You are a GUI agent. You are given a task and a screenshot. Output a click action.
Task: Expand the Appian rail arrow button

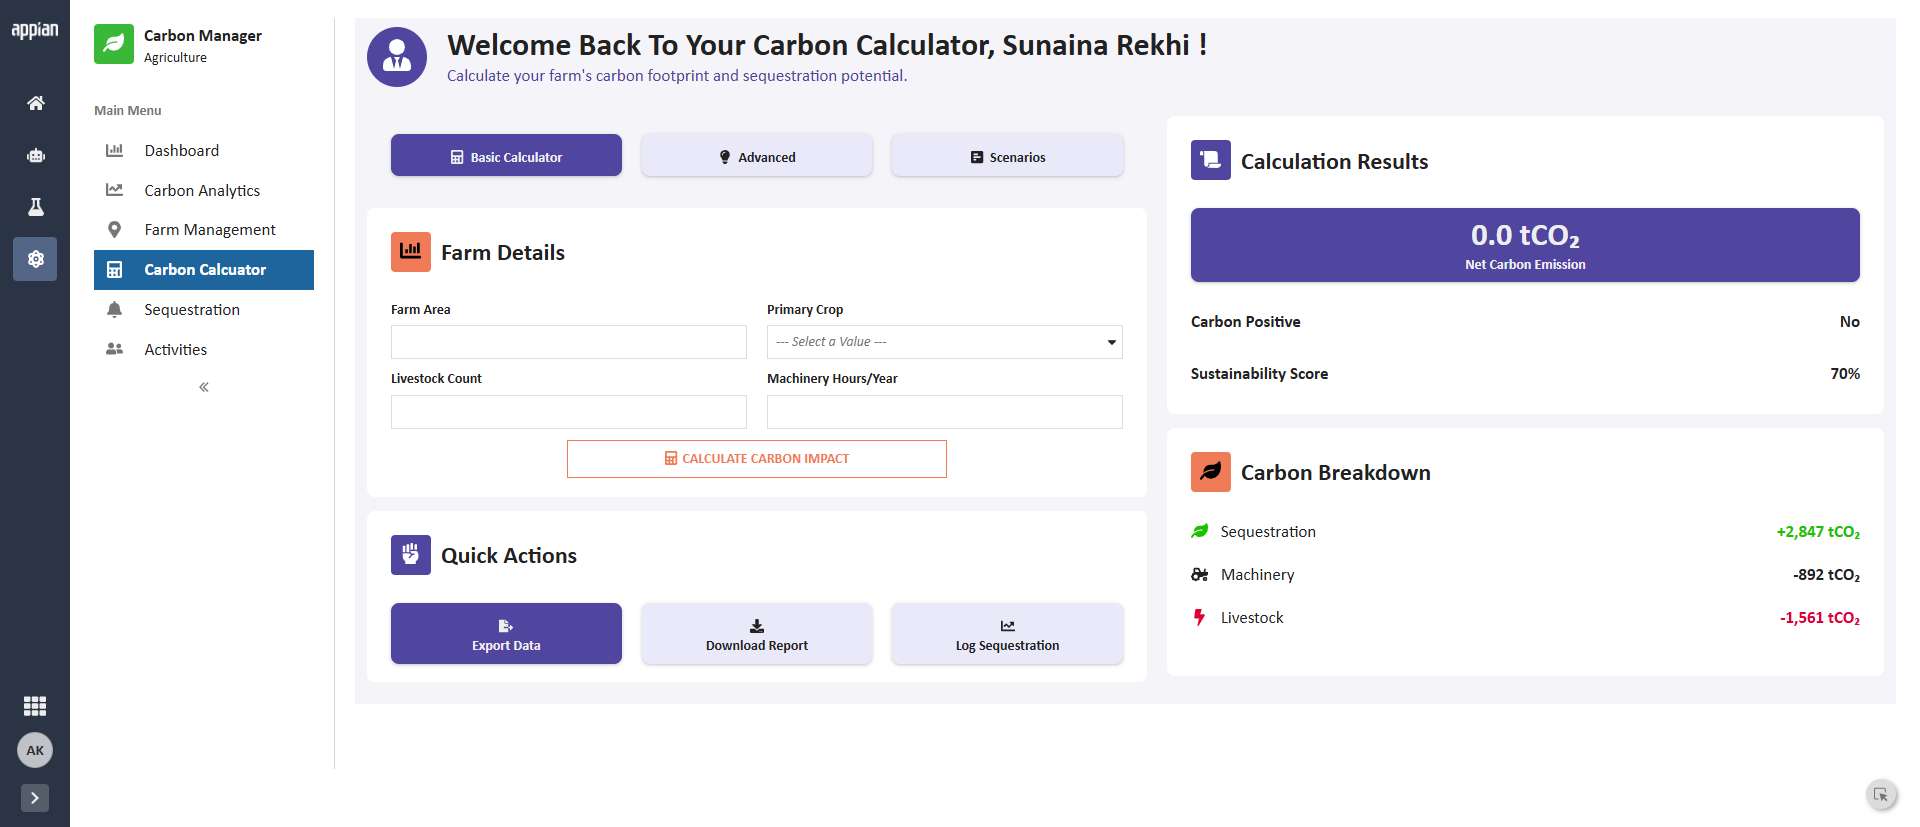tap(35, 798)
